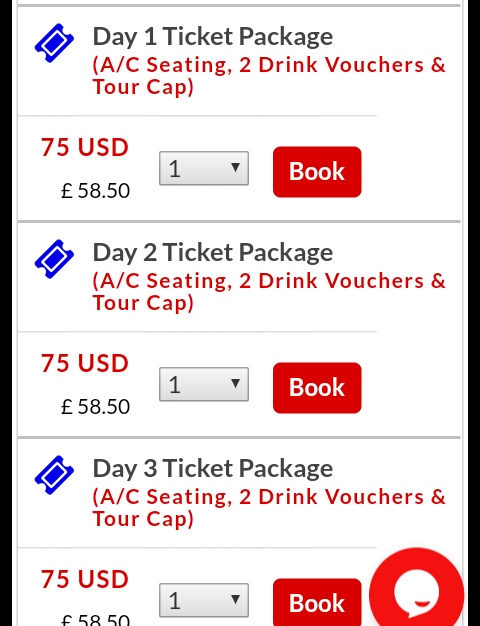This screenshot has width=480, height=626.
Task: Click Day 1 A/C Seating description text
Action: click(x=269, y=76)
